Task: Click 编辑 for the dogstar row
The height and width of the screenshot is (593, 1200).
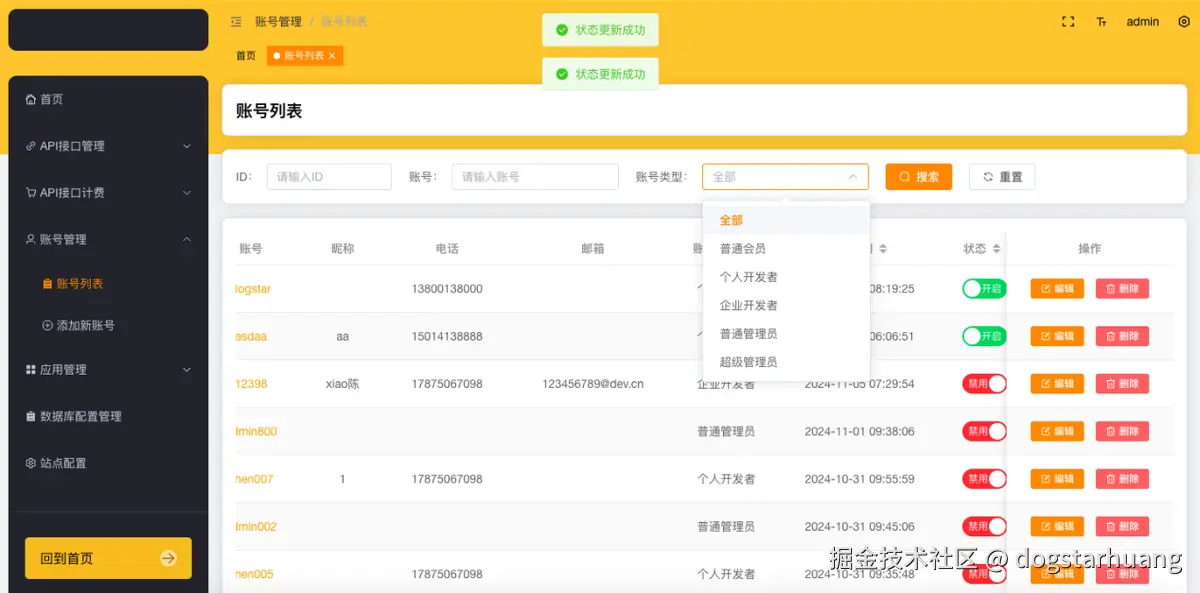Action: [x=1057, y=289]
